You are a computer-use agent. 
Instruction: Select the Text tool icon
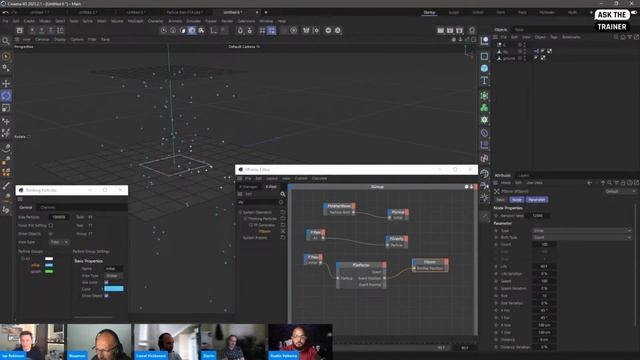[x=484, y=80]
